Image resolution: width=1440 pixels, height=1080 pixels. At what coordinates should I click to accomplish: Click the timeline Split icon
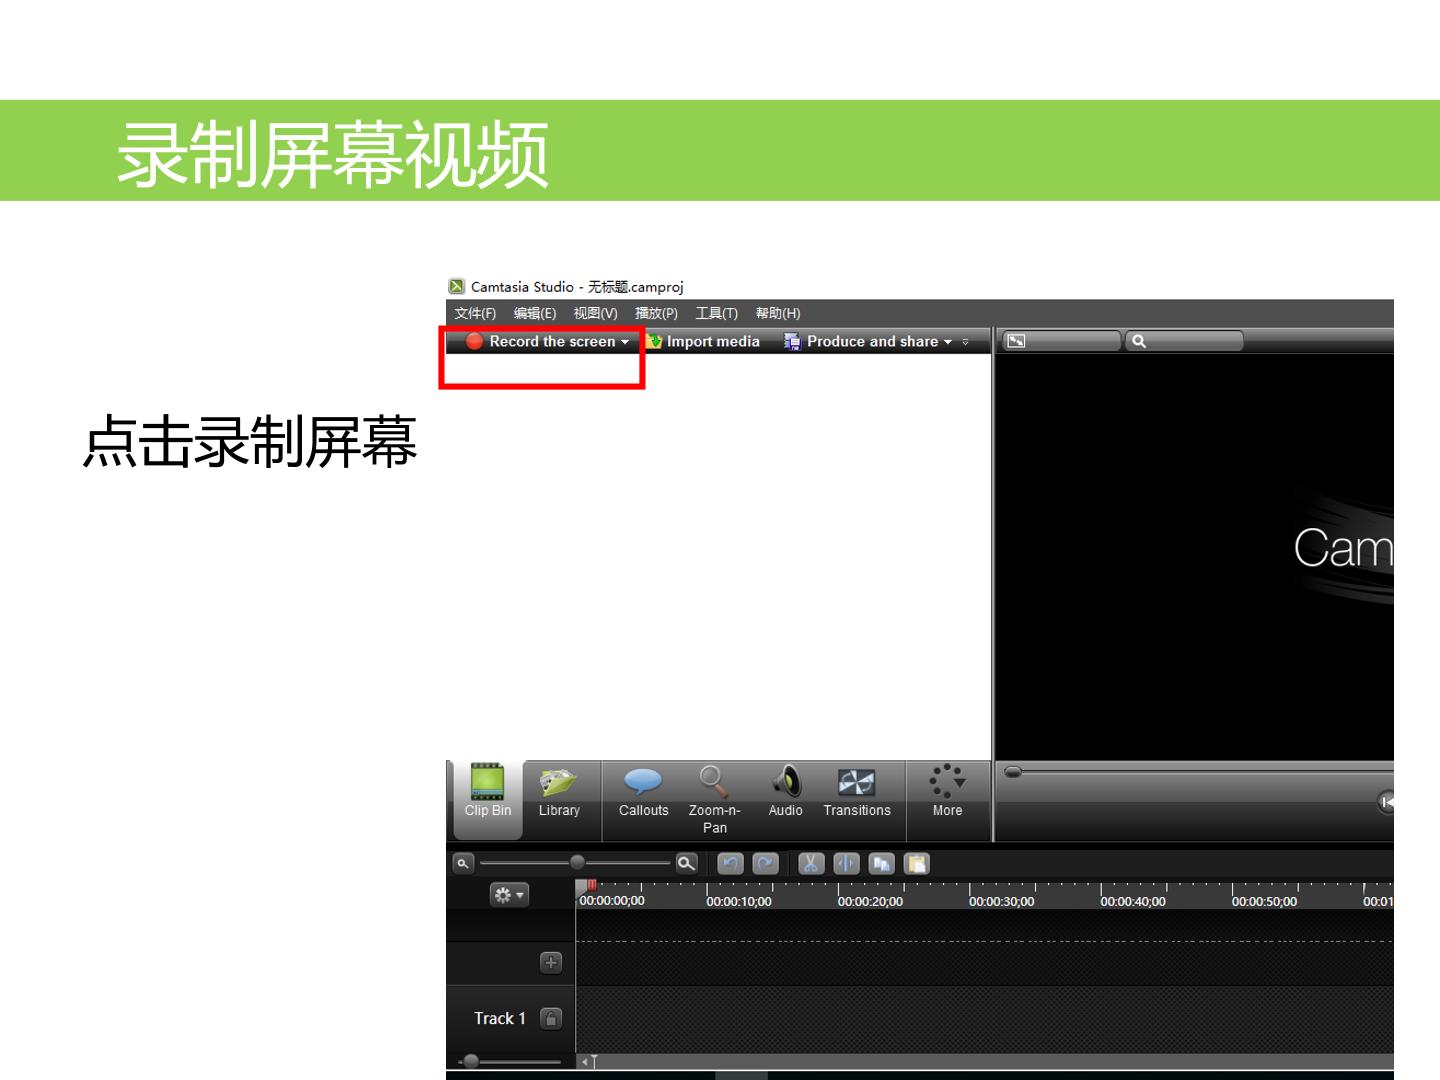(846, 863)
